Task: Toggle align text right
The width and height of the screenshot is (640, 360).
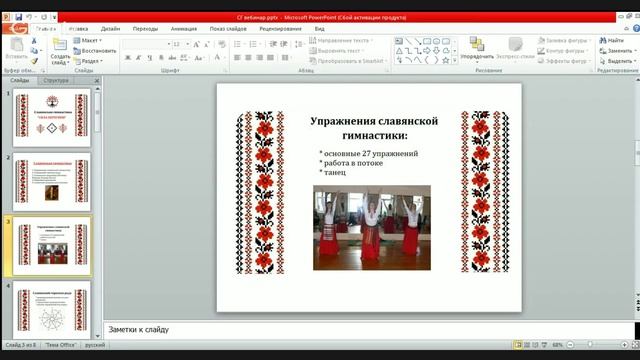Action: tap(259, 58)
